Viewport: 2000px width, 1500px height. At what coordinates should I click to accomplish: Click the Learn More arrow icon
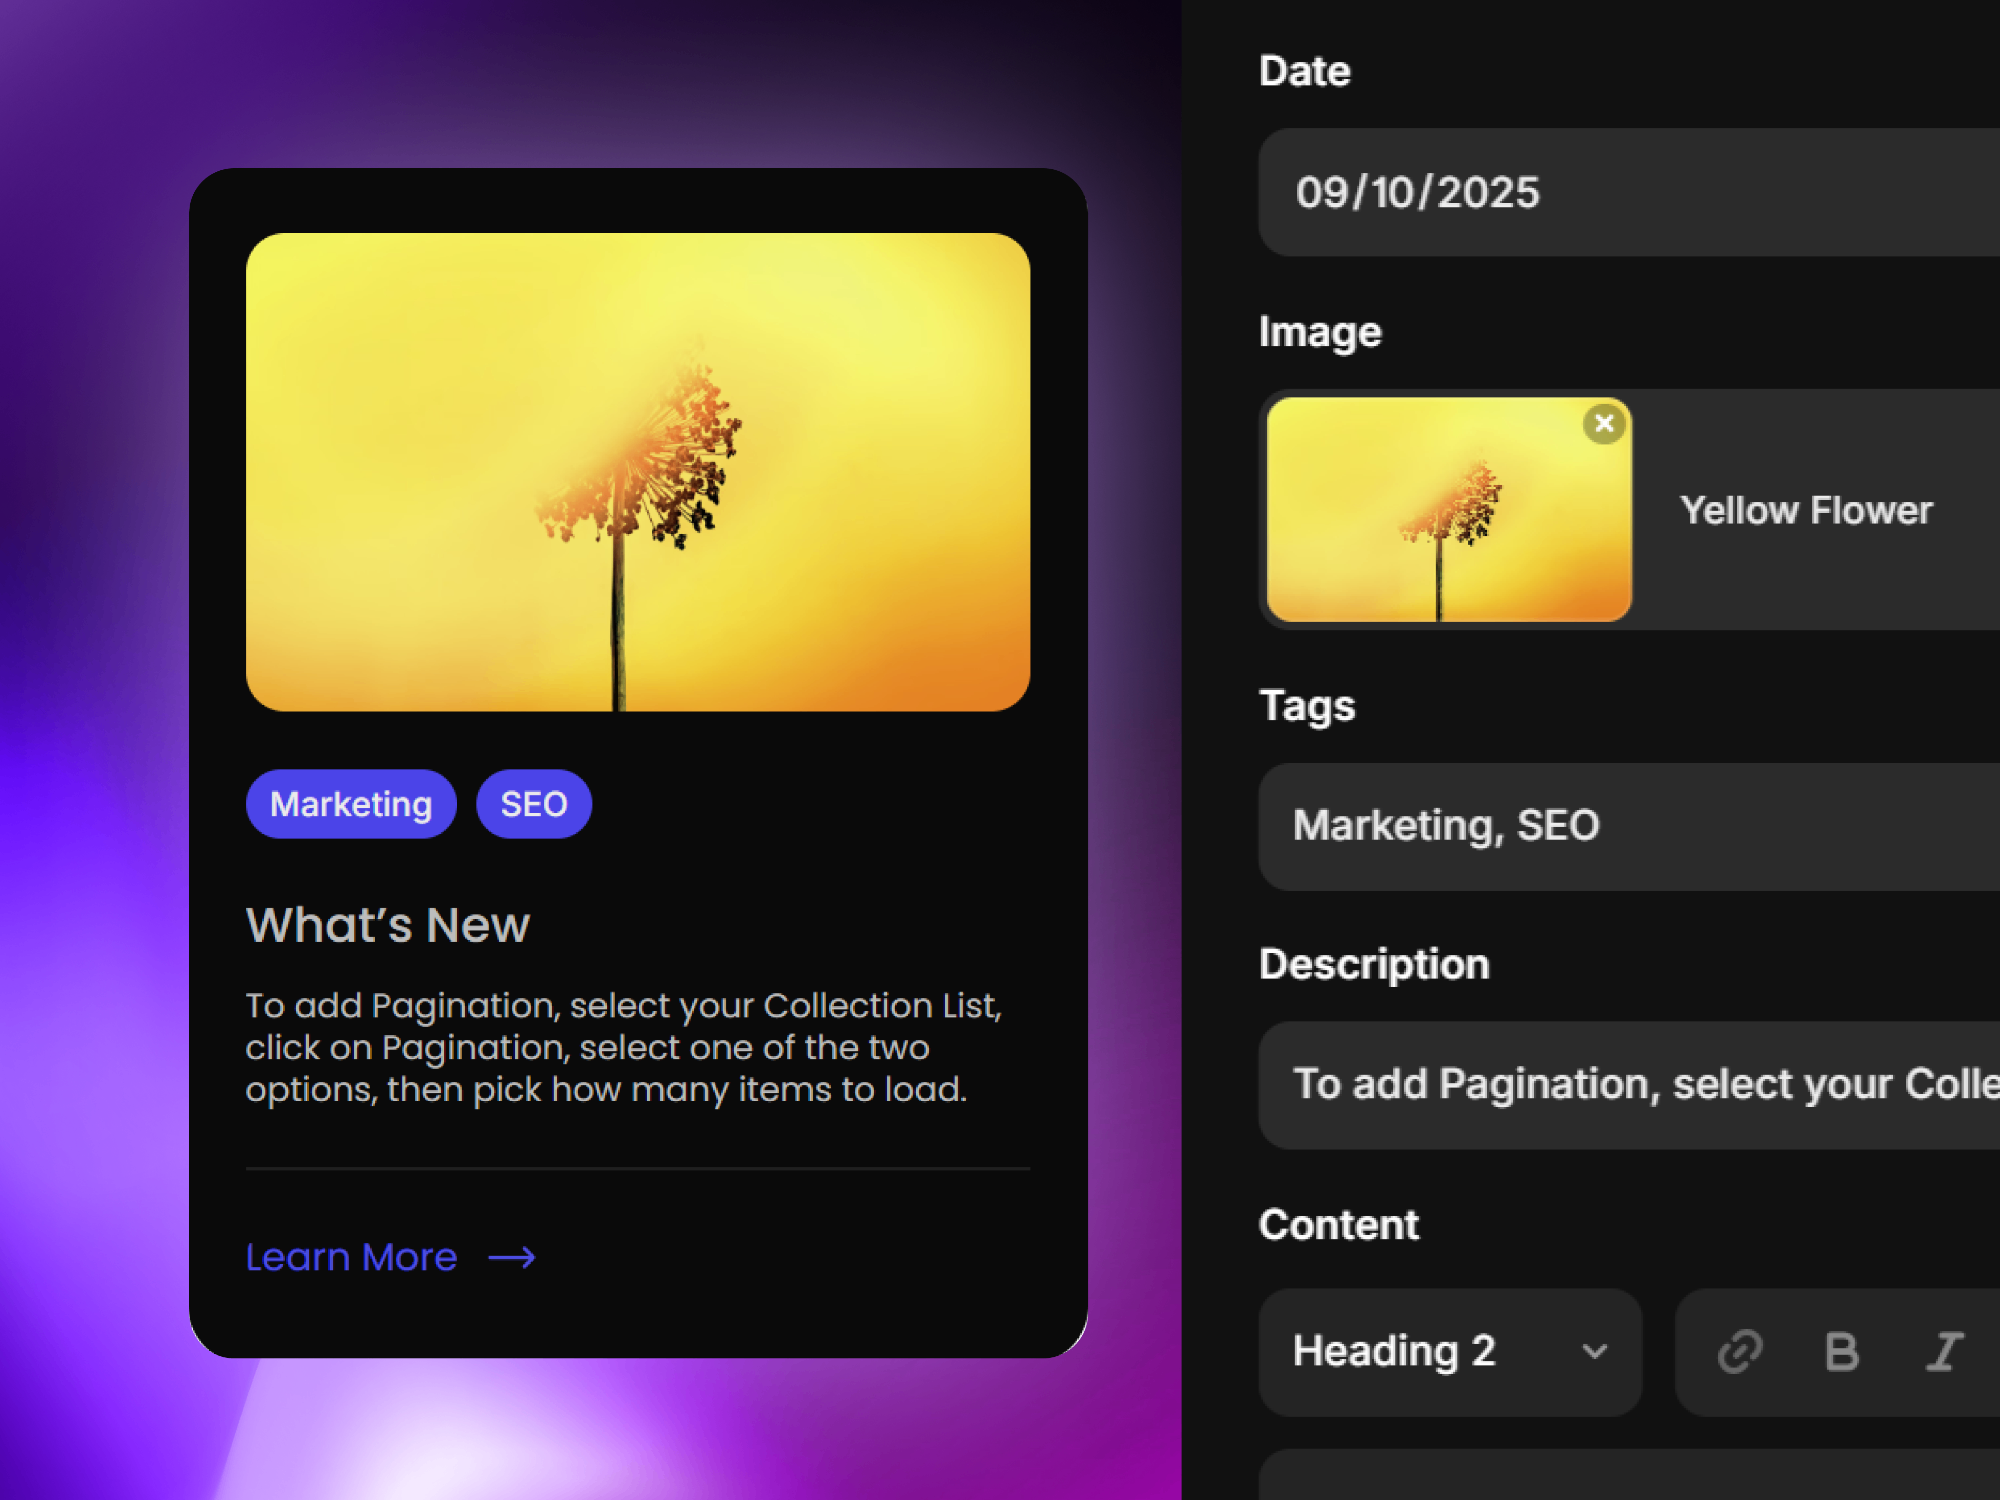[512, 1257]
